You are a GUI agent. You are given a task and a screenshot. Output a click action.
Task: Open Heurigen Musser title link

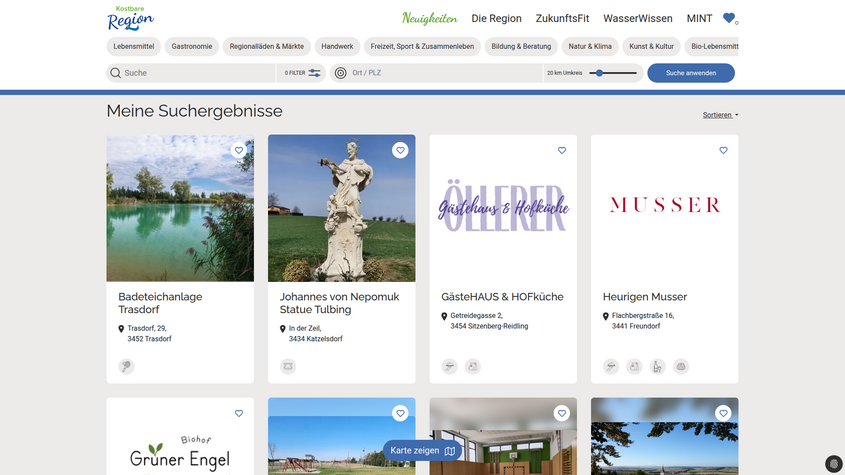pos(645,297)
